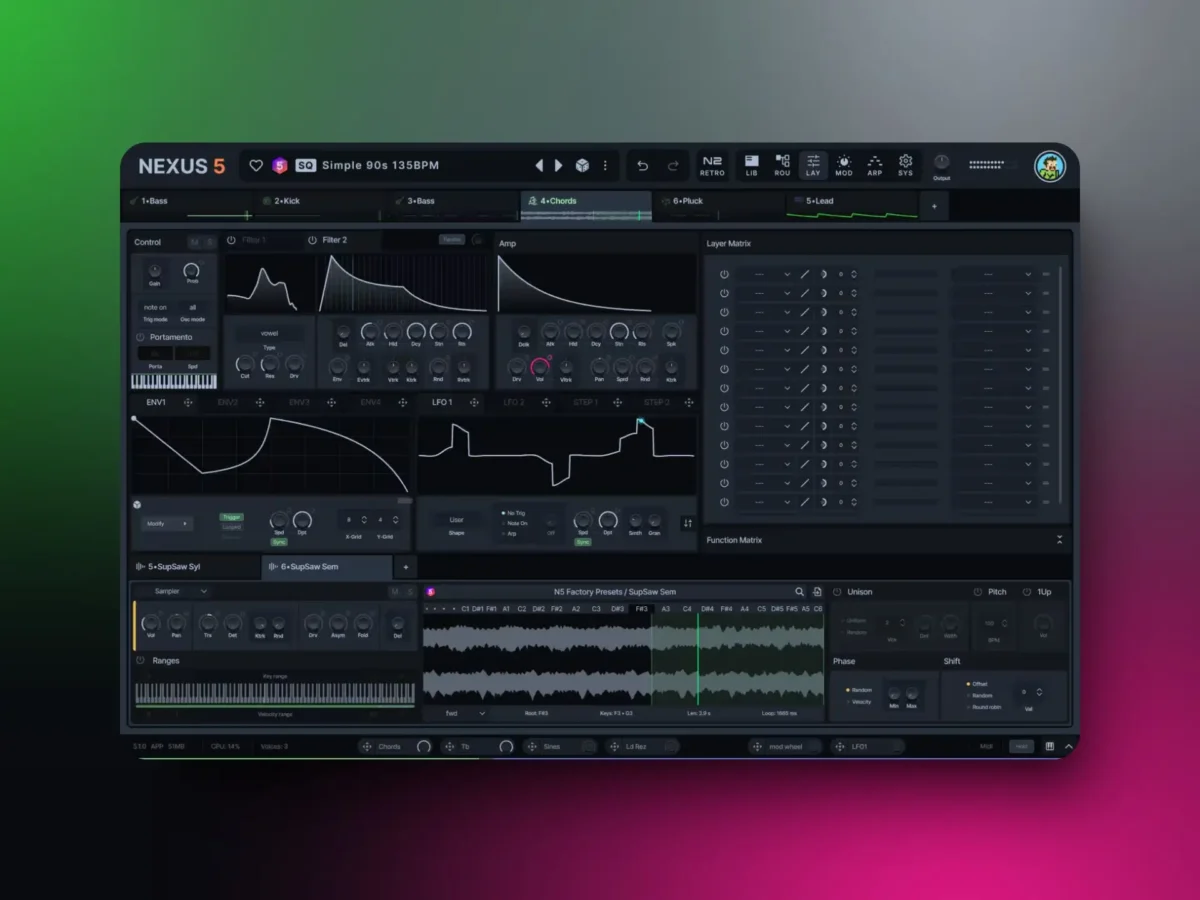Open the SYS settings gear
This screenshot has width=1200, height=900.
[x=905, y=165]
